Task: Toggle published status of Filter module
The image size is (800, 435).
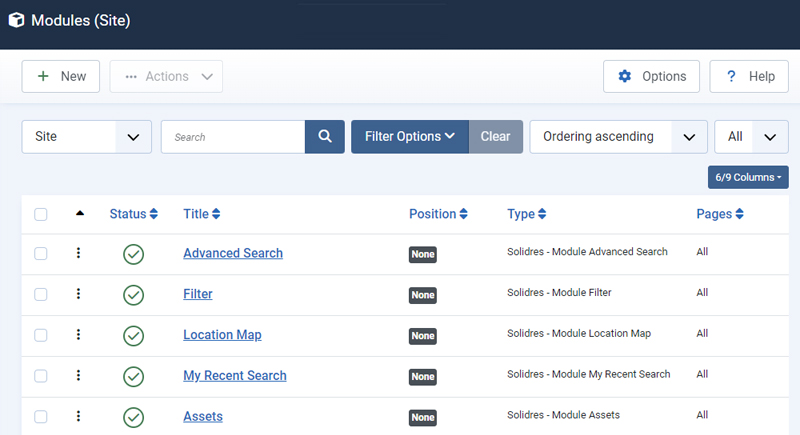Action: point(133,295)
